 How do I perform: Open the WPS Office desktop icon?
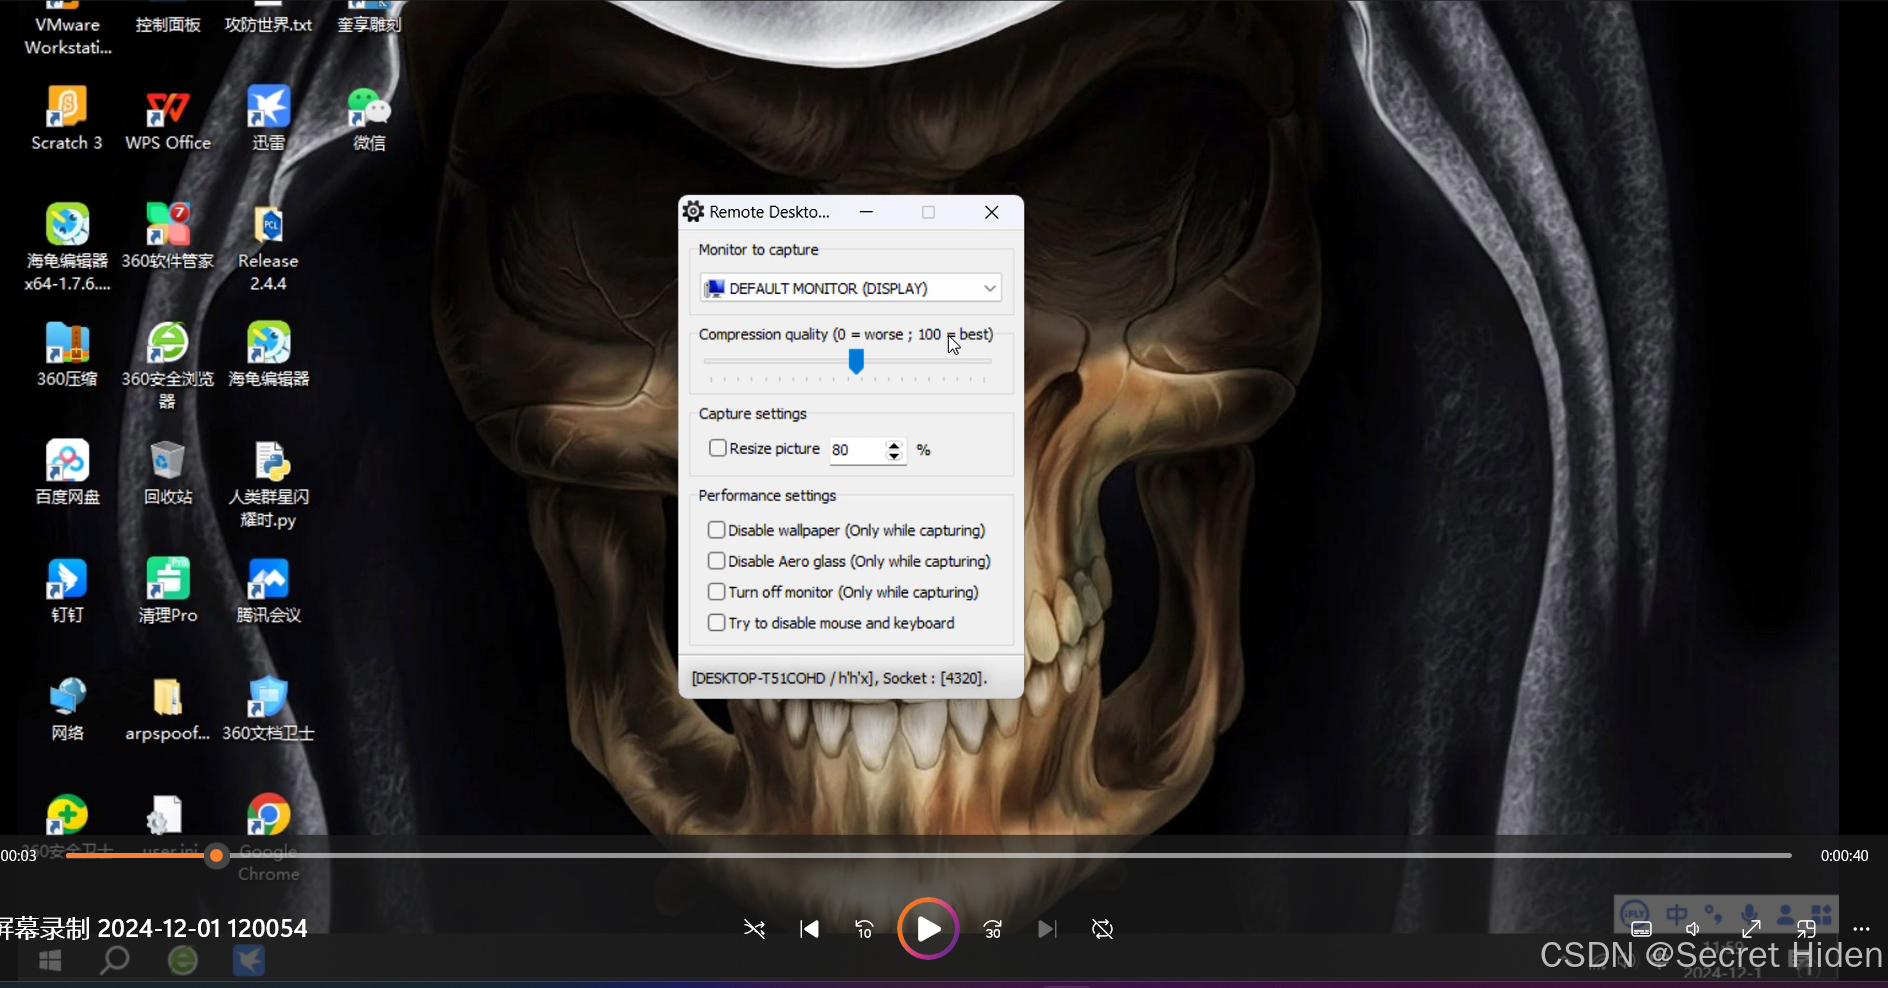(168, 118)
